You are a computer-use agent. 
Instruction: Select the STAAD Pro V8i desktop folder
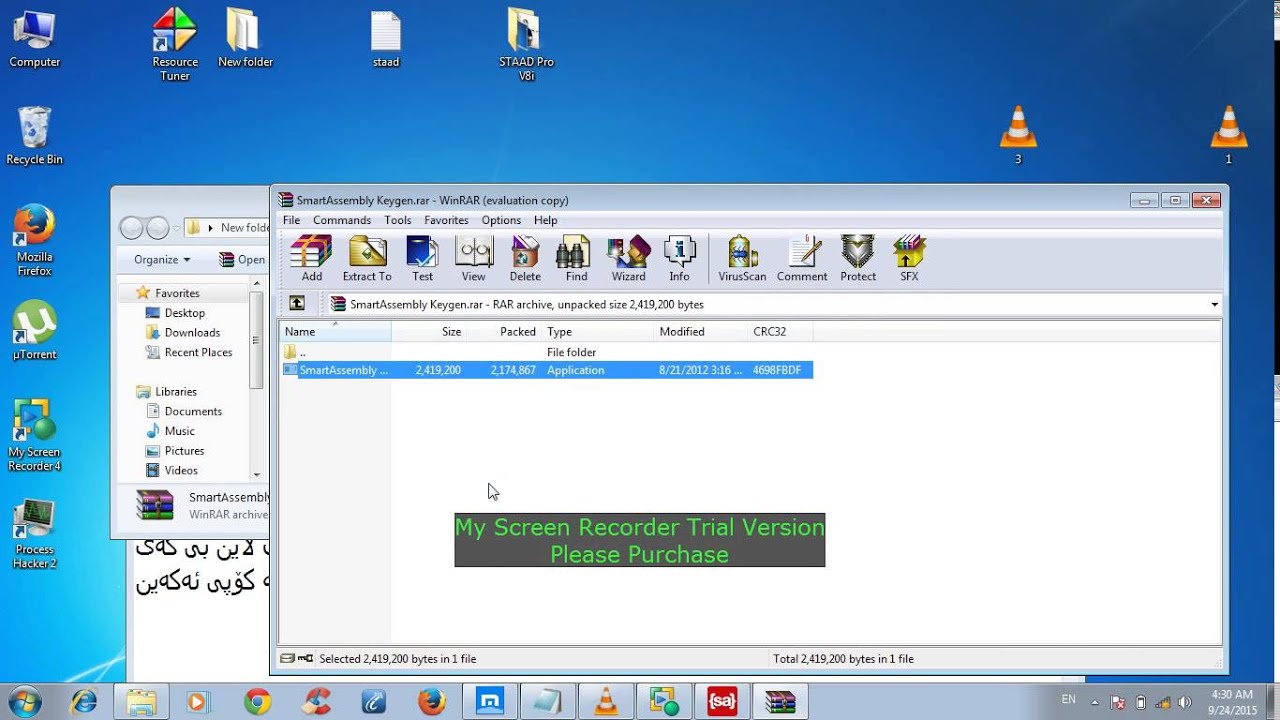pos(526,44)
